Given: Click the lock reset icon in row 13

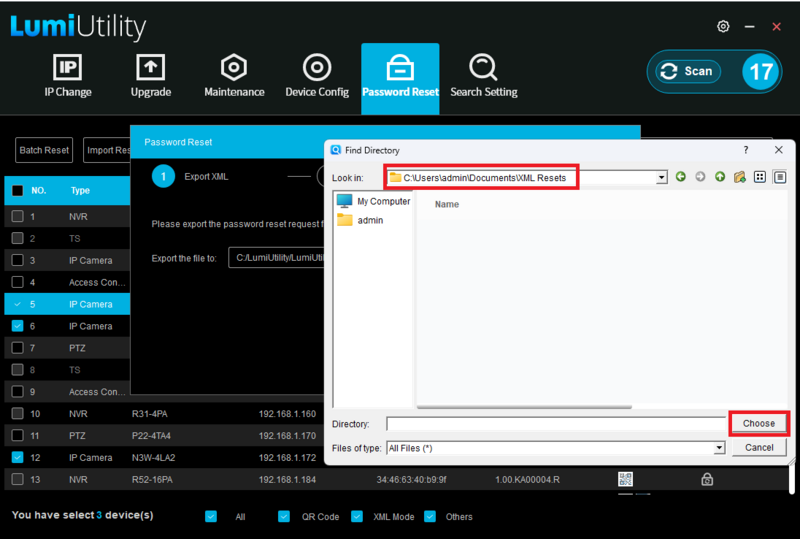Looking at the screenshot, I should point(707,479).
